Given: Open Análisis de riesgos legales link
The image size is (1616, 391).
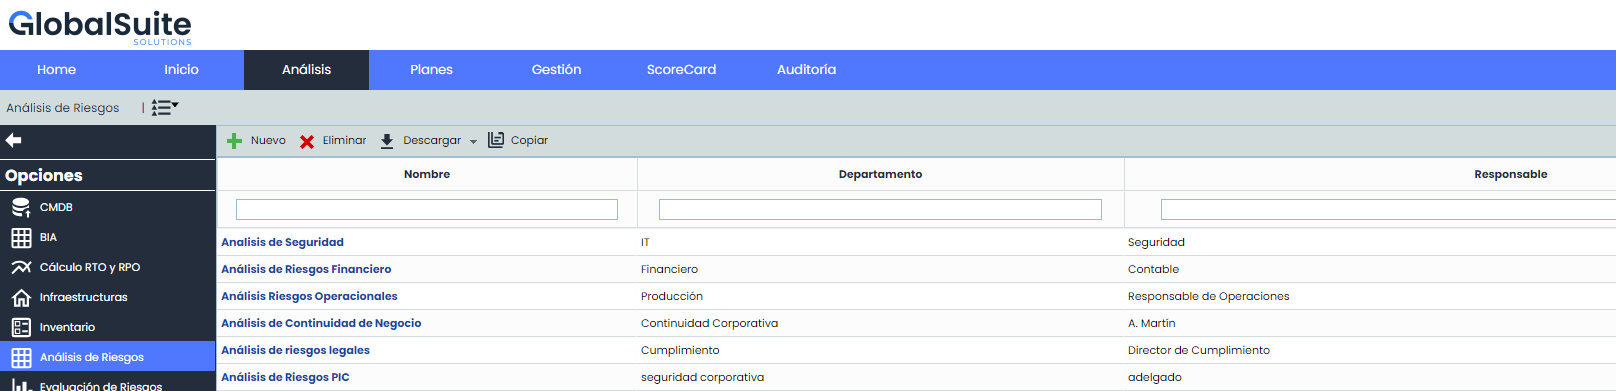Looking at the screenshot, I should [x=295, y=350].
